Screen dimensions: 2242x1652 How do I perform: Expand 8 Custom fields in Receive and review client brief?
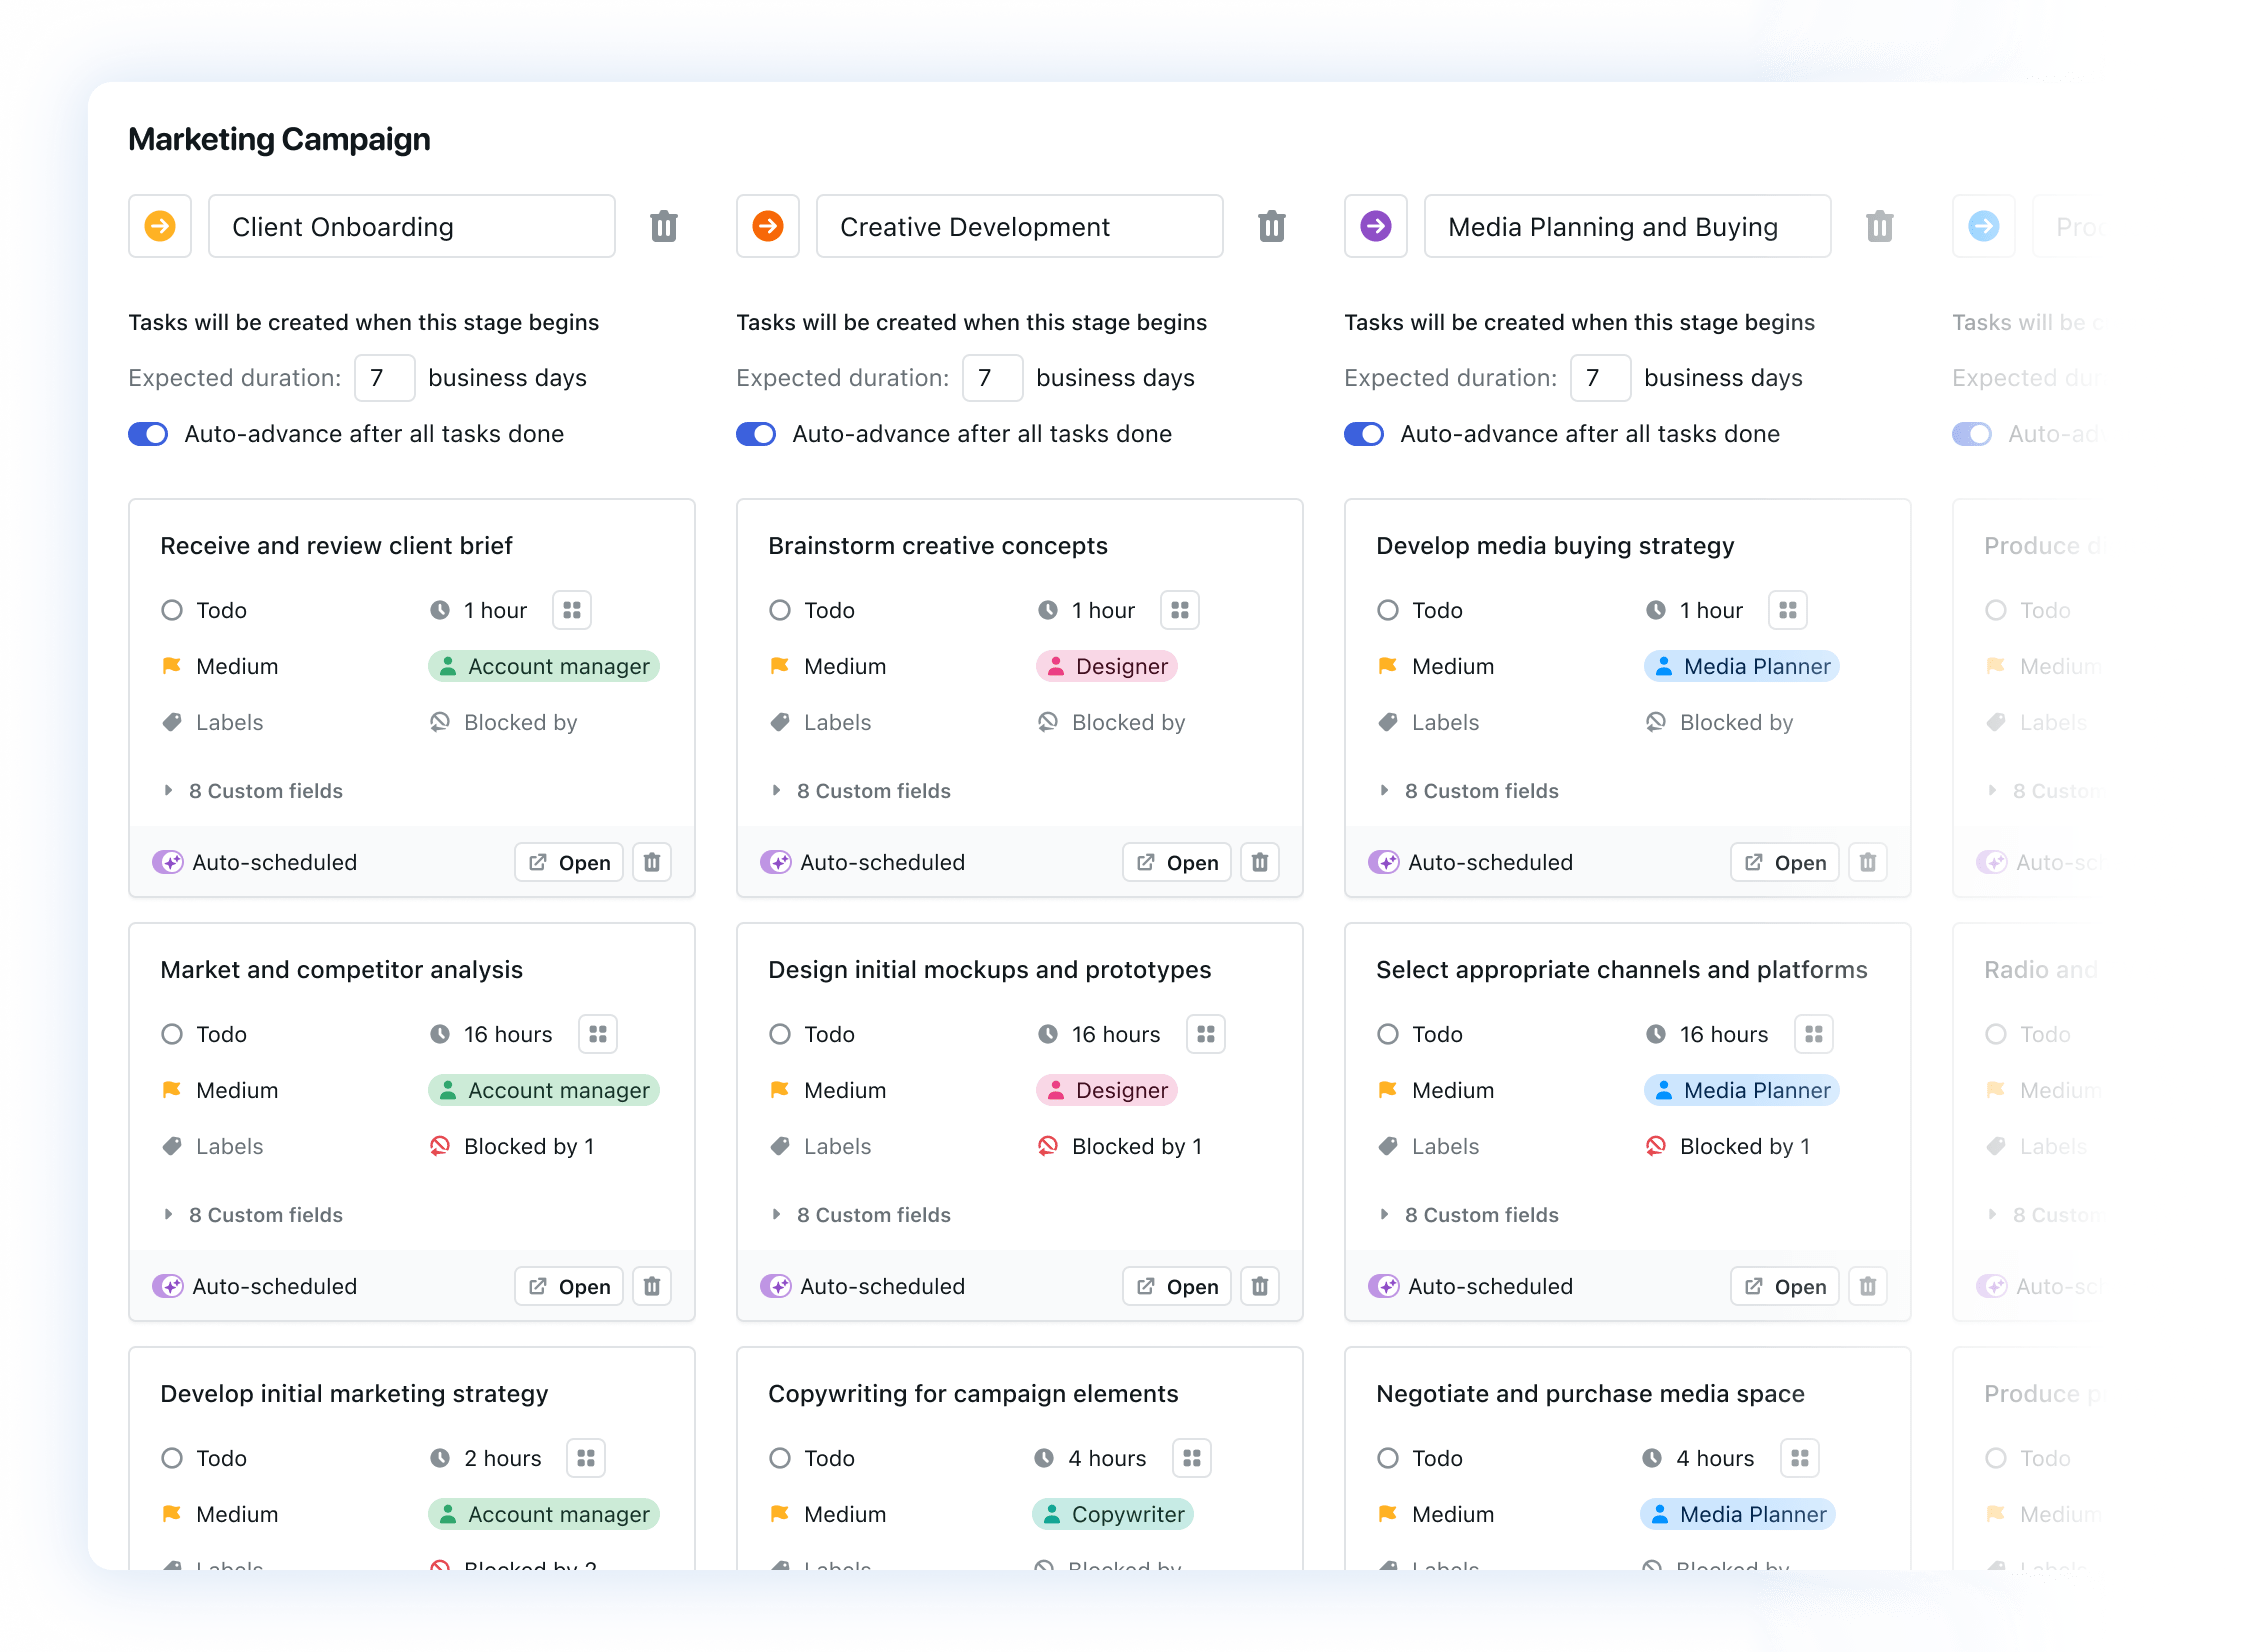254,791
